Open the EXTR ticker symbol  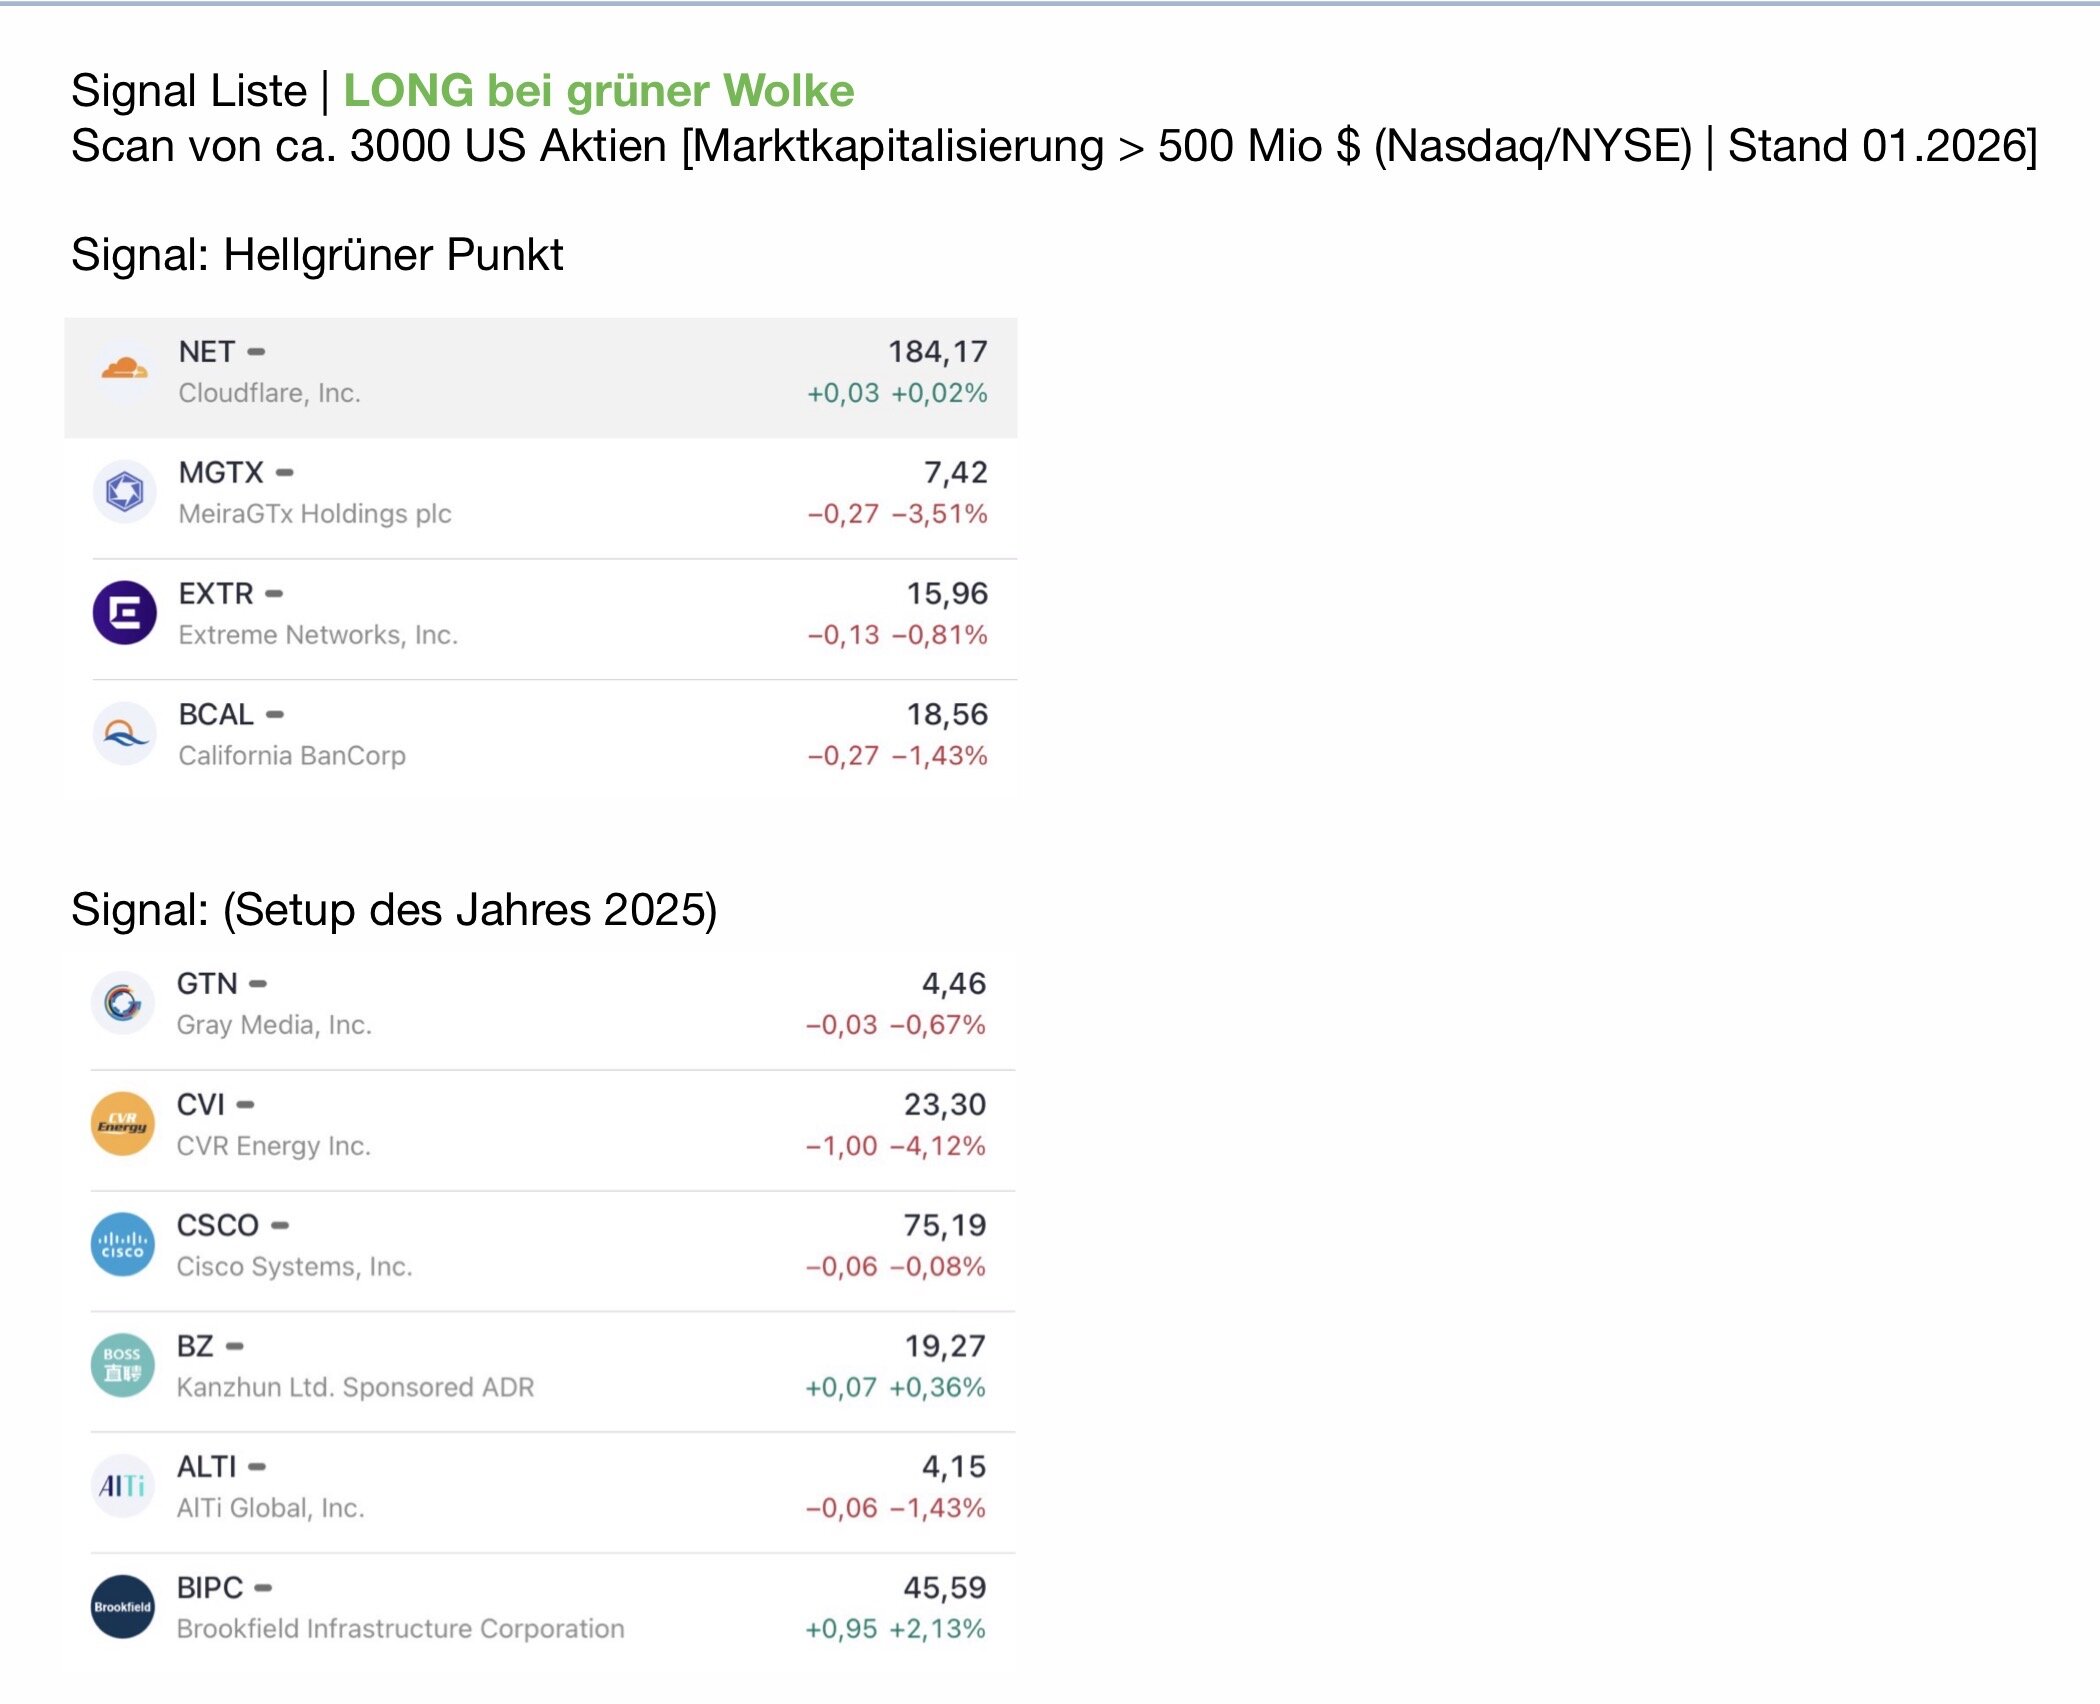216,594
